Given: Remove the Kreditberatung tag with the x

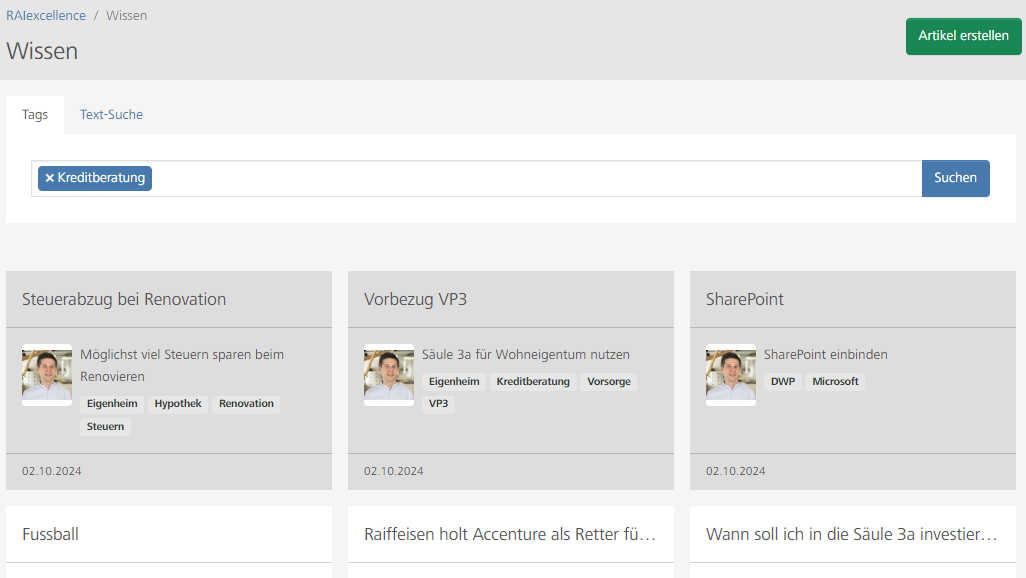Looking at the screenshot, I should click(x=50, y=178).
